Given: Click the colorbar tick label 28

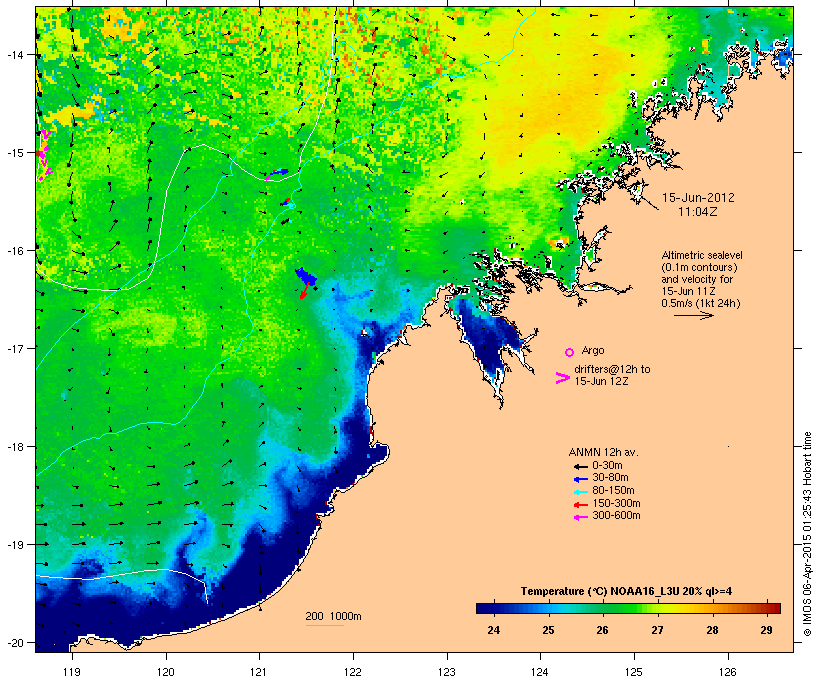Looking at the screenshot, I should pyautogui.click(x=712, y=630).
